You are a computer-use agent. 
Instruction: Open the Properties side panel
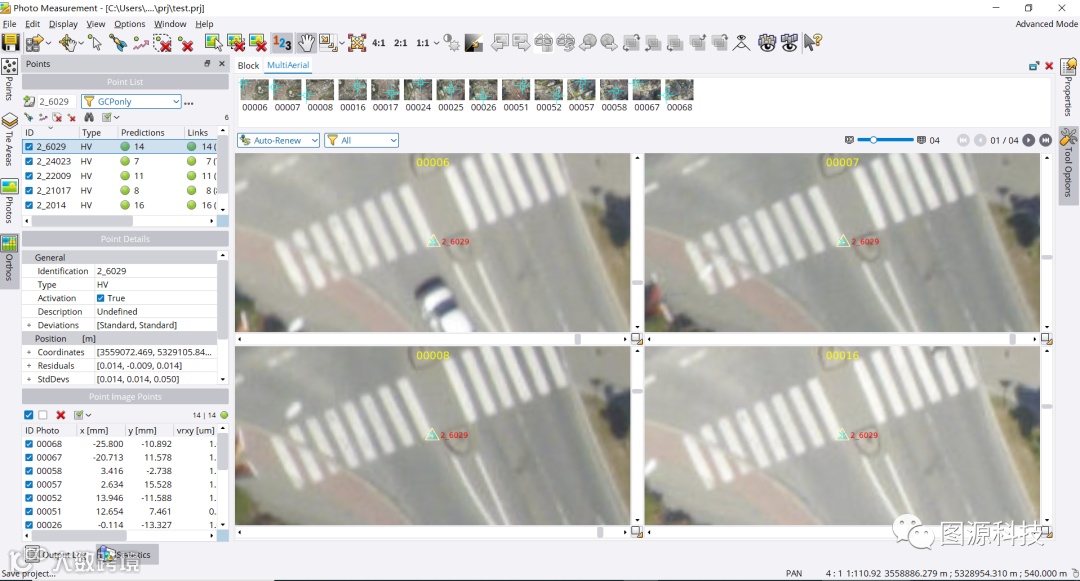click(1068, 86)
